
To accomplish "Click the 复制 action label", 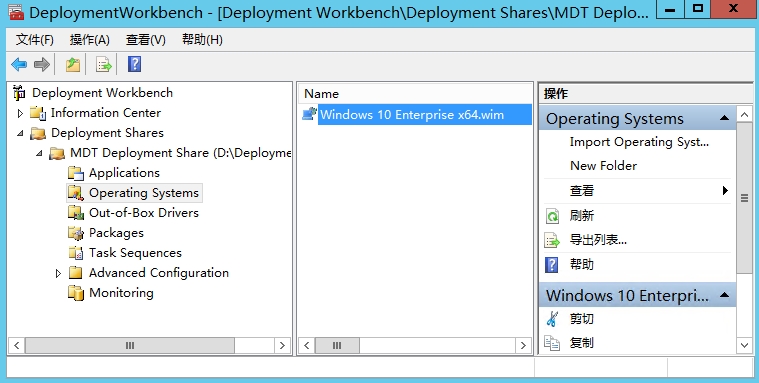I will [582, 343].
